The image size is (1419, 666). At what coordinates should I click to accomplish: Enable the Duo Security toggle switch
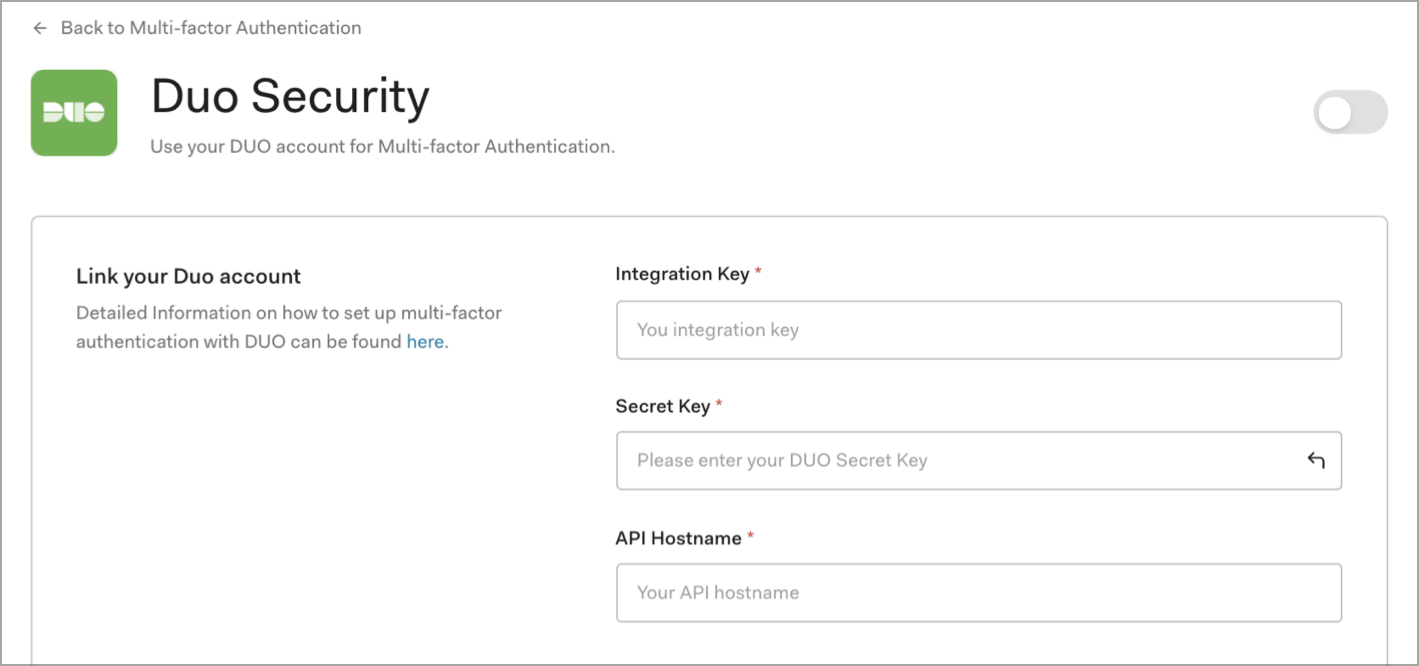(1351, 112)
